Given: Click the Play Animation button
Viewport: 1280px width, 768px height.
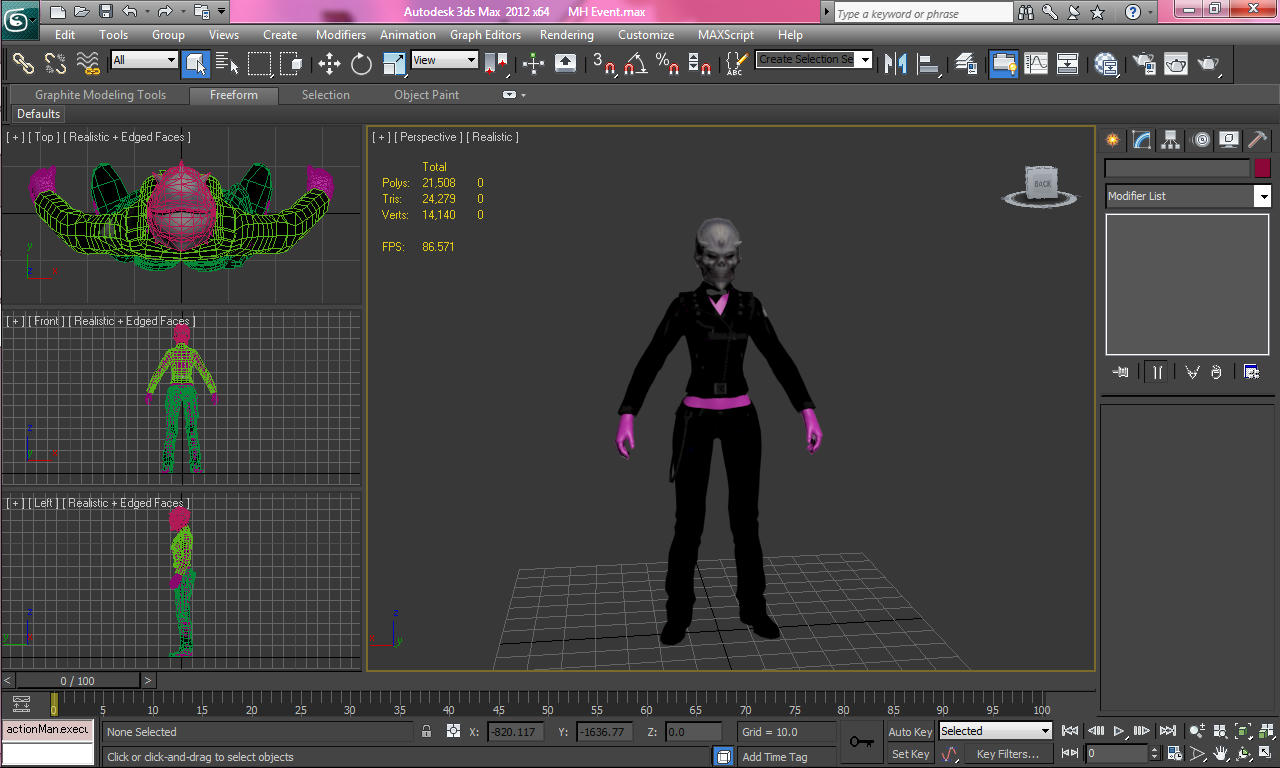Looking at the screenshot, I should point(1119,731).
